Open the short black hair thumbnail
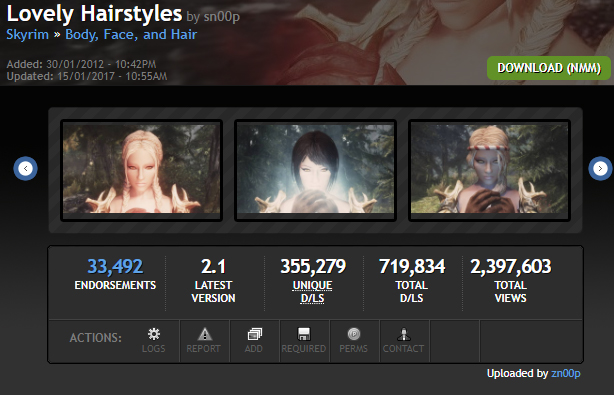Viewport: 614px width, 395px height. pyautogui.click(x=315, y=170)
